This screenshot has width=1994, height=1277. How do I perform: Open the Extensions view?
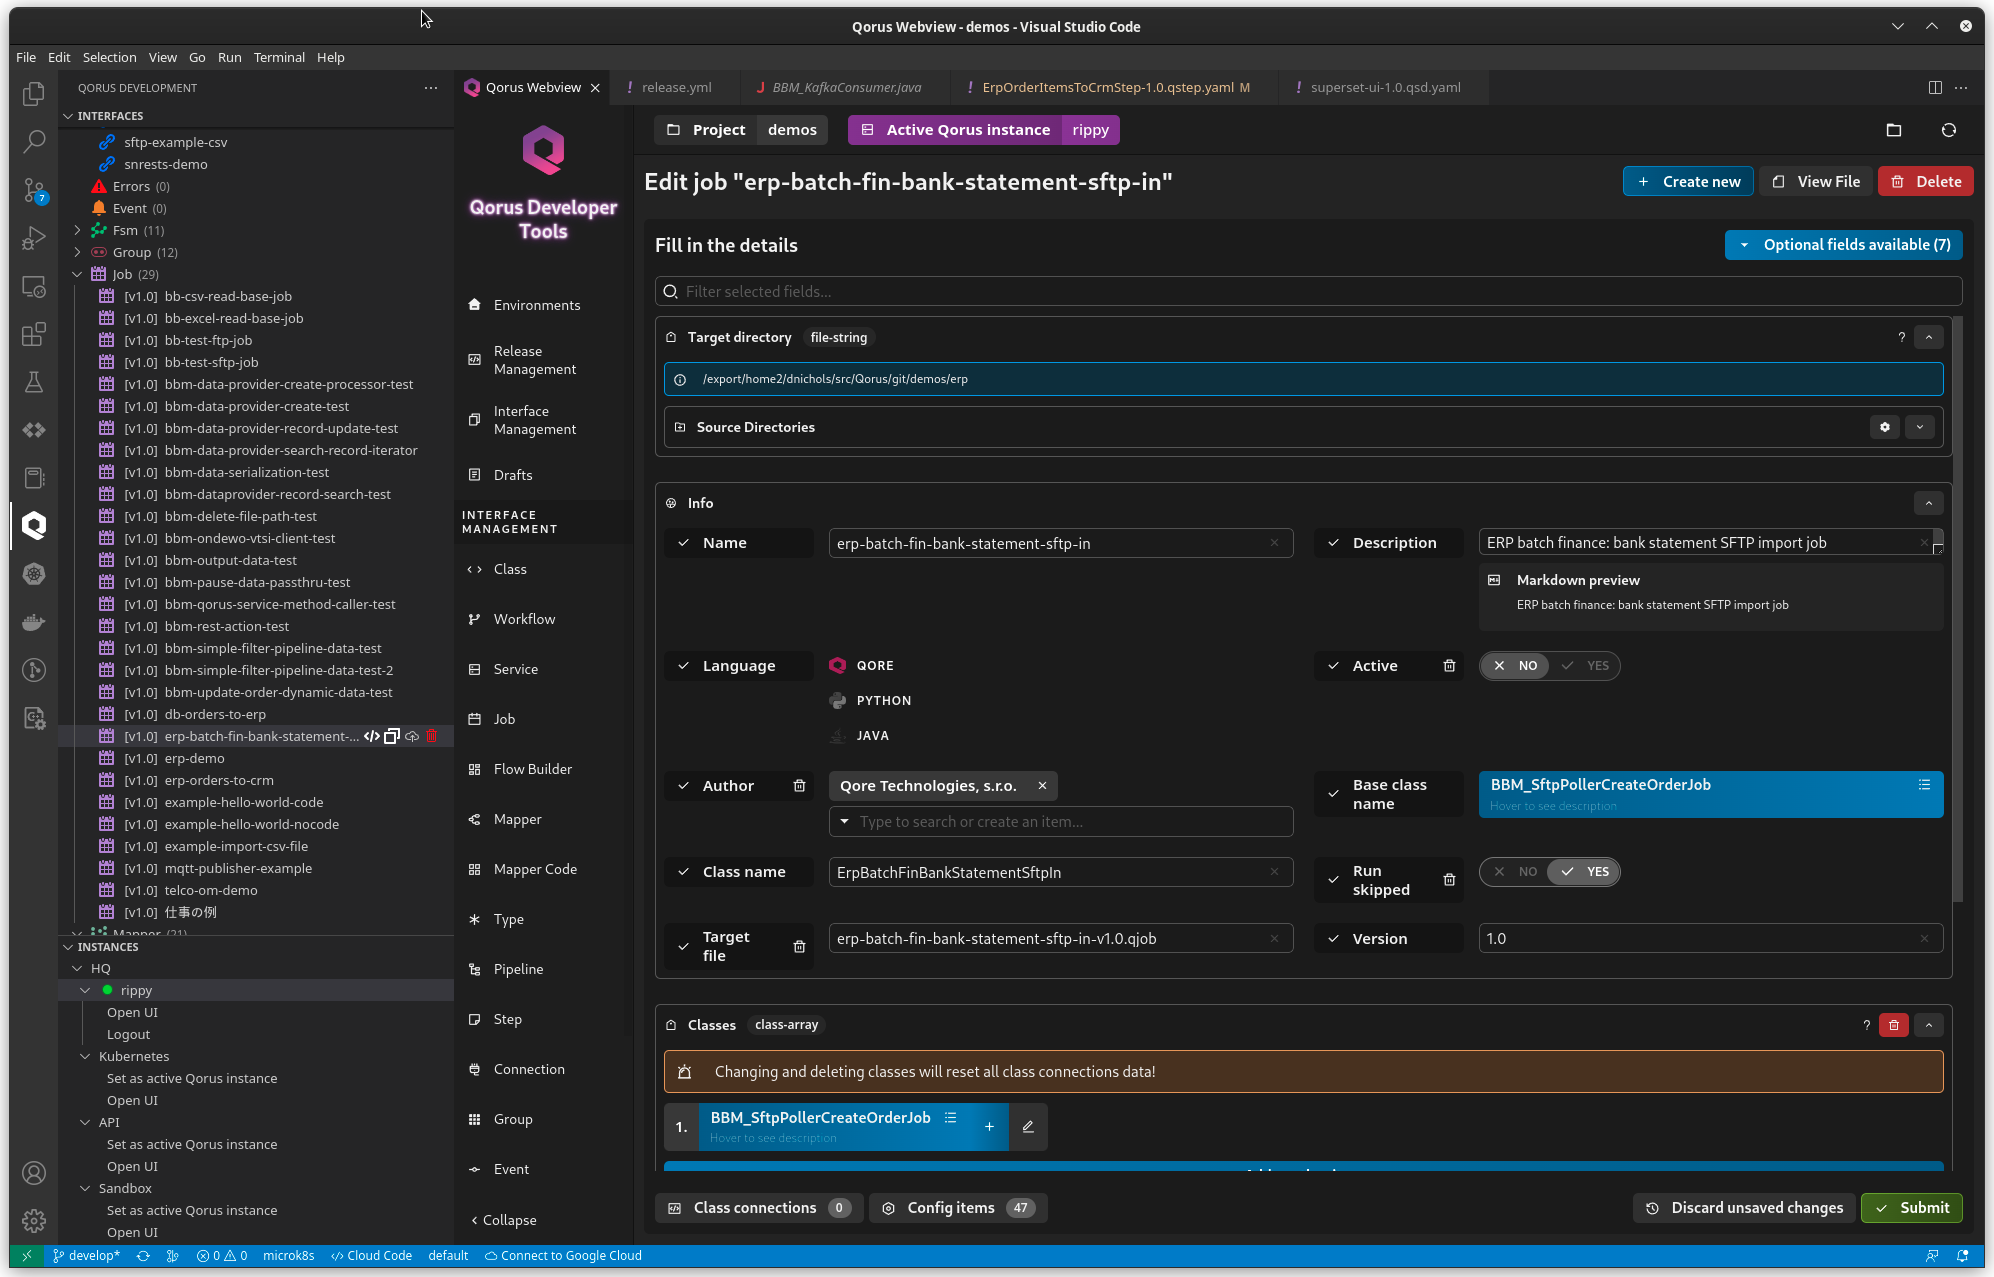coord(34,334)
